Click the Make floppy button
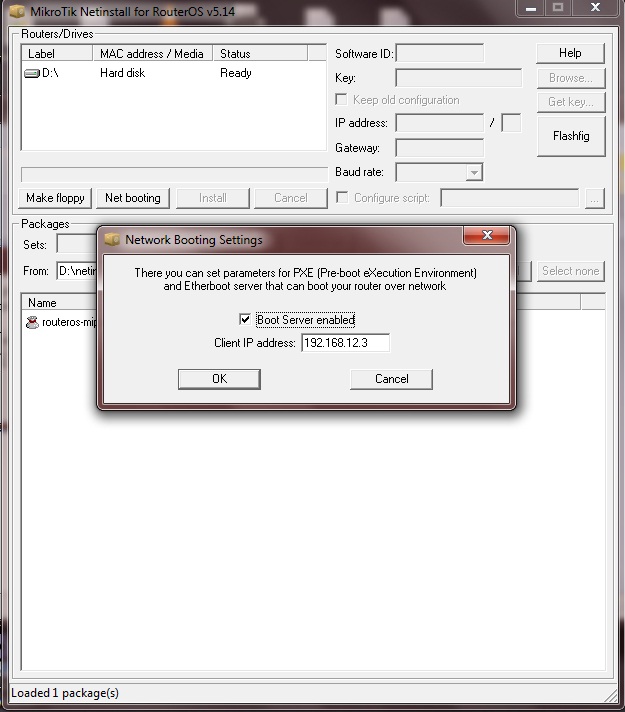The width and height of the screenshot is (625, 712). 55,198
